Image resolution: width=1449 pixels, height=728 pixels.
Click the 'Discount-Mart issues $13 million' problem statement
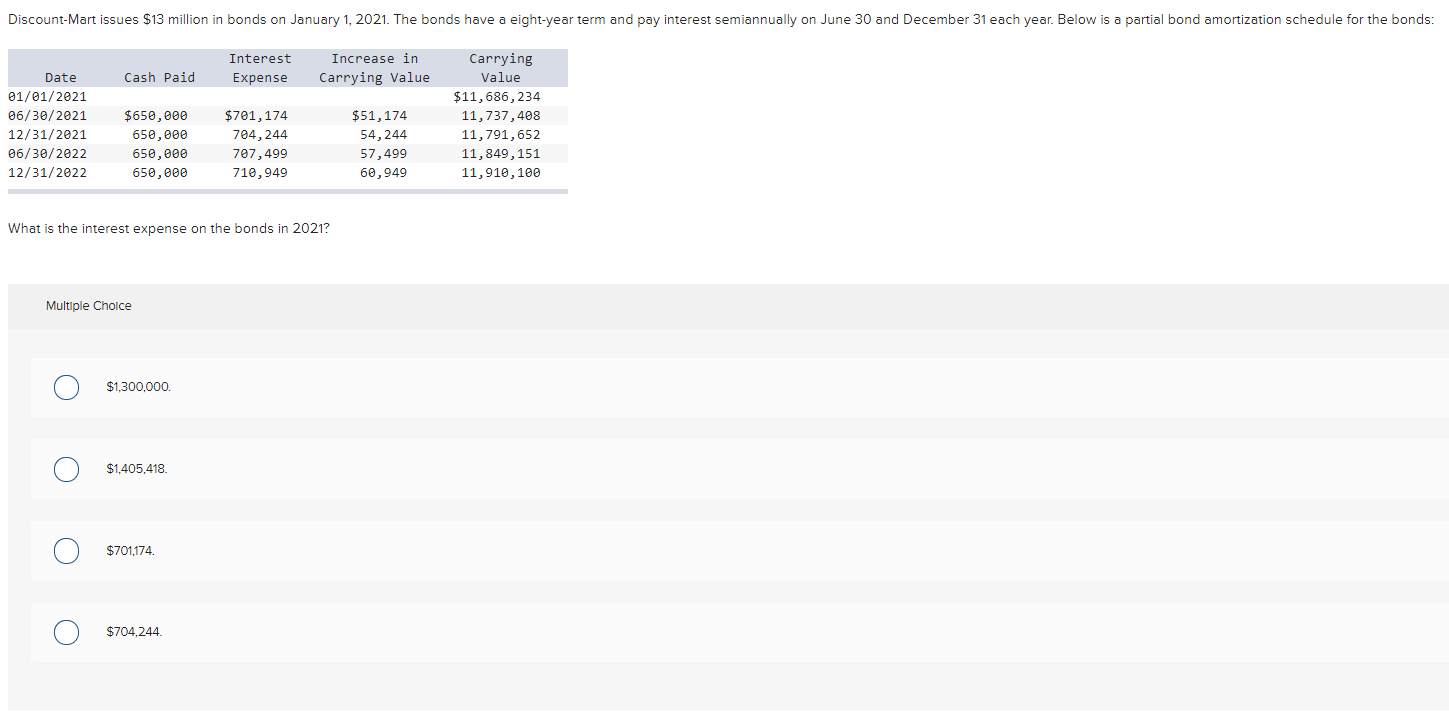(x=721, y=21)
